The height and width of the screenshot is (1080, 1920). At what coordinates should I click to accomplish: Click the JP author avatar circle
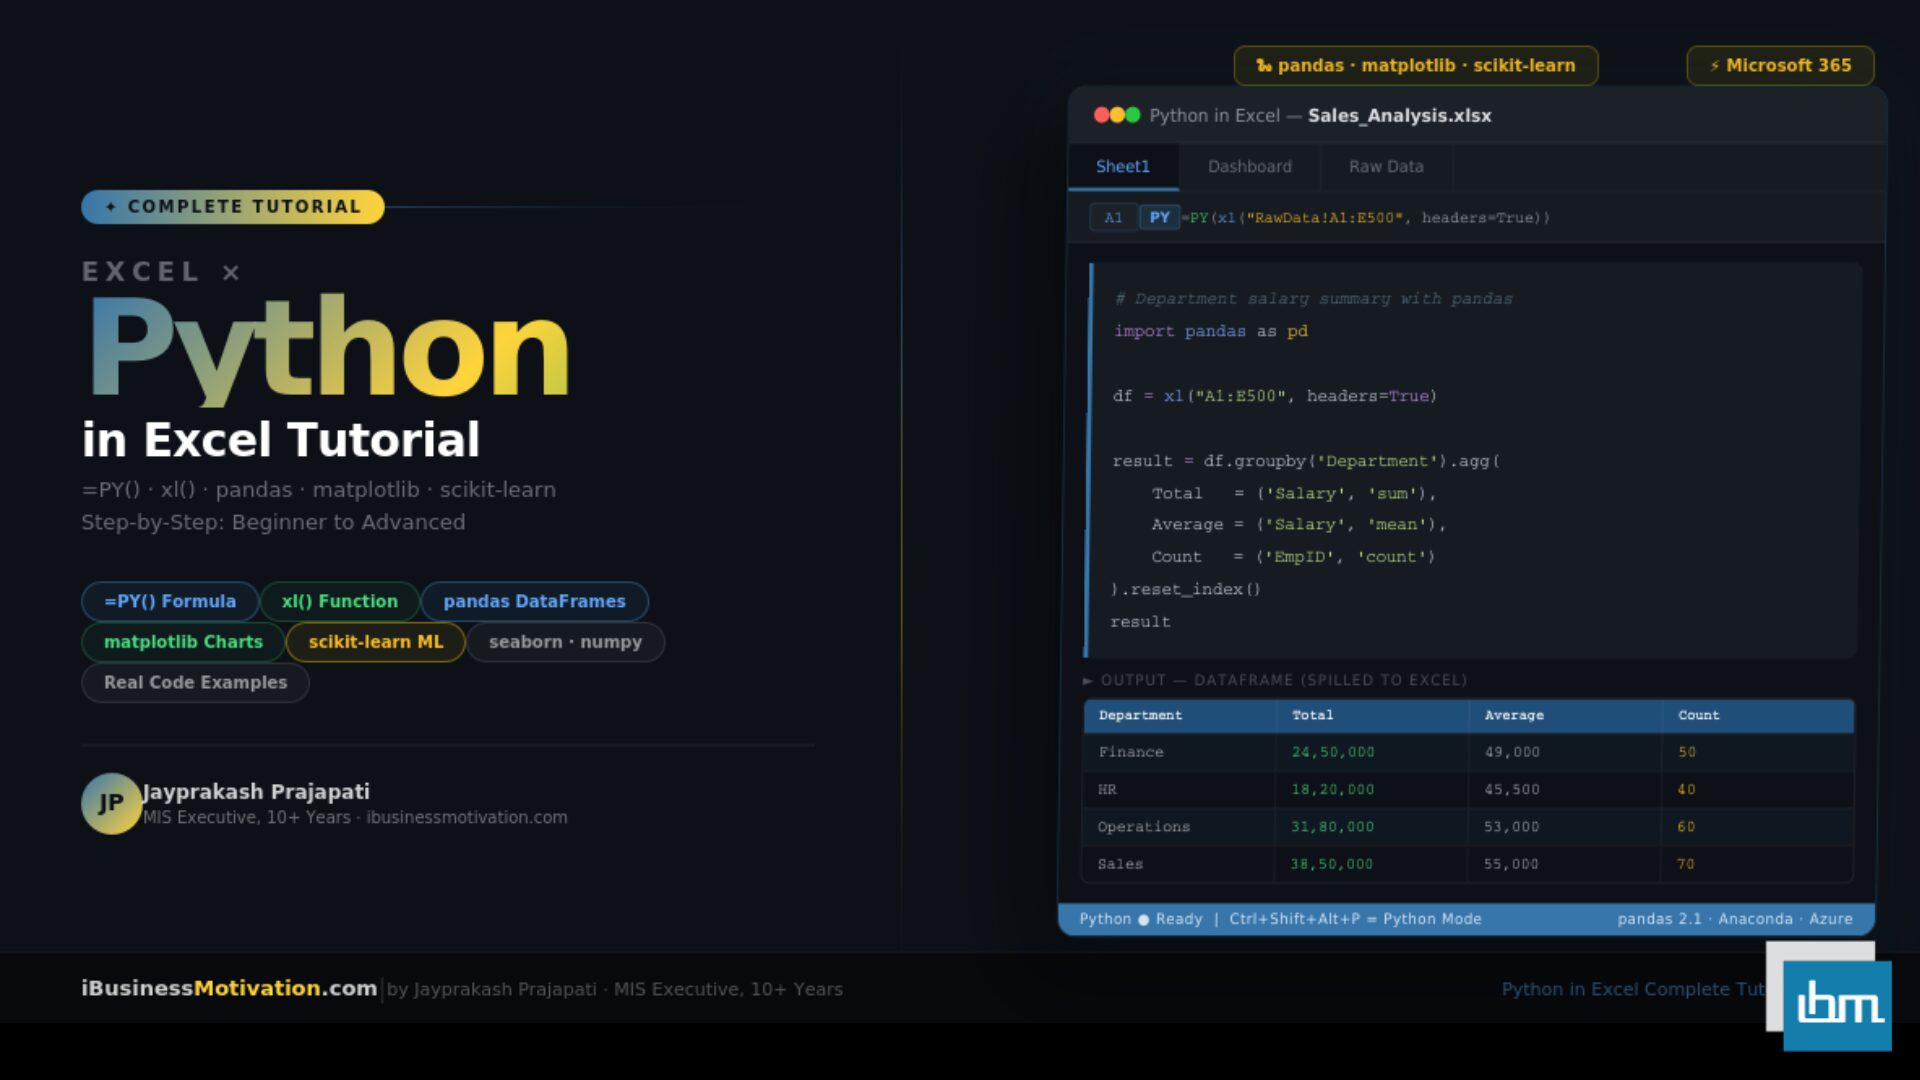(x=111, y=803)
